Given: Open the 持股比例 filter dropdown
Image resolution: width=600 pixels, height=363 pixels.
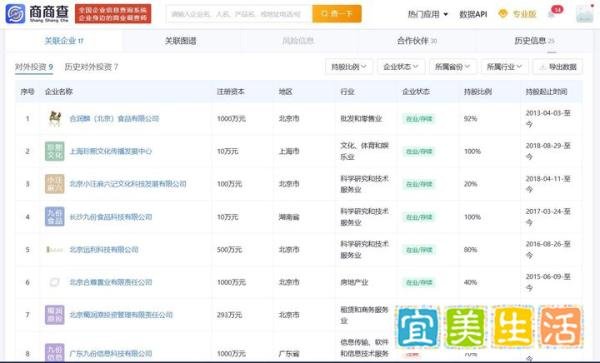Looking at the screenshot, I should tap(349, 67).
